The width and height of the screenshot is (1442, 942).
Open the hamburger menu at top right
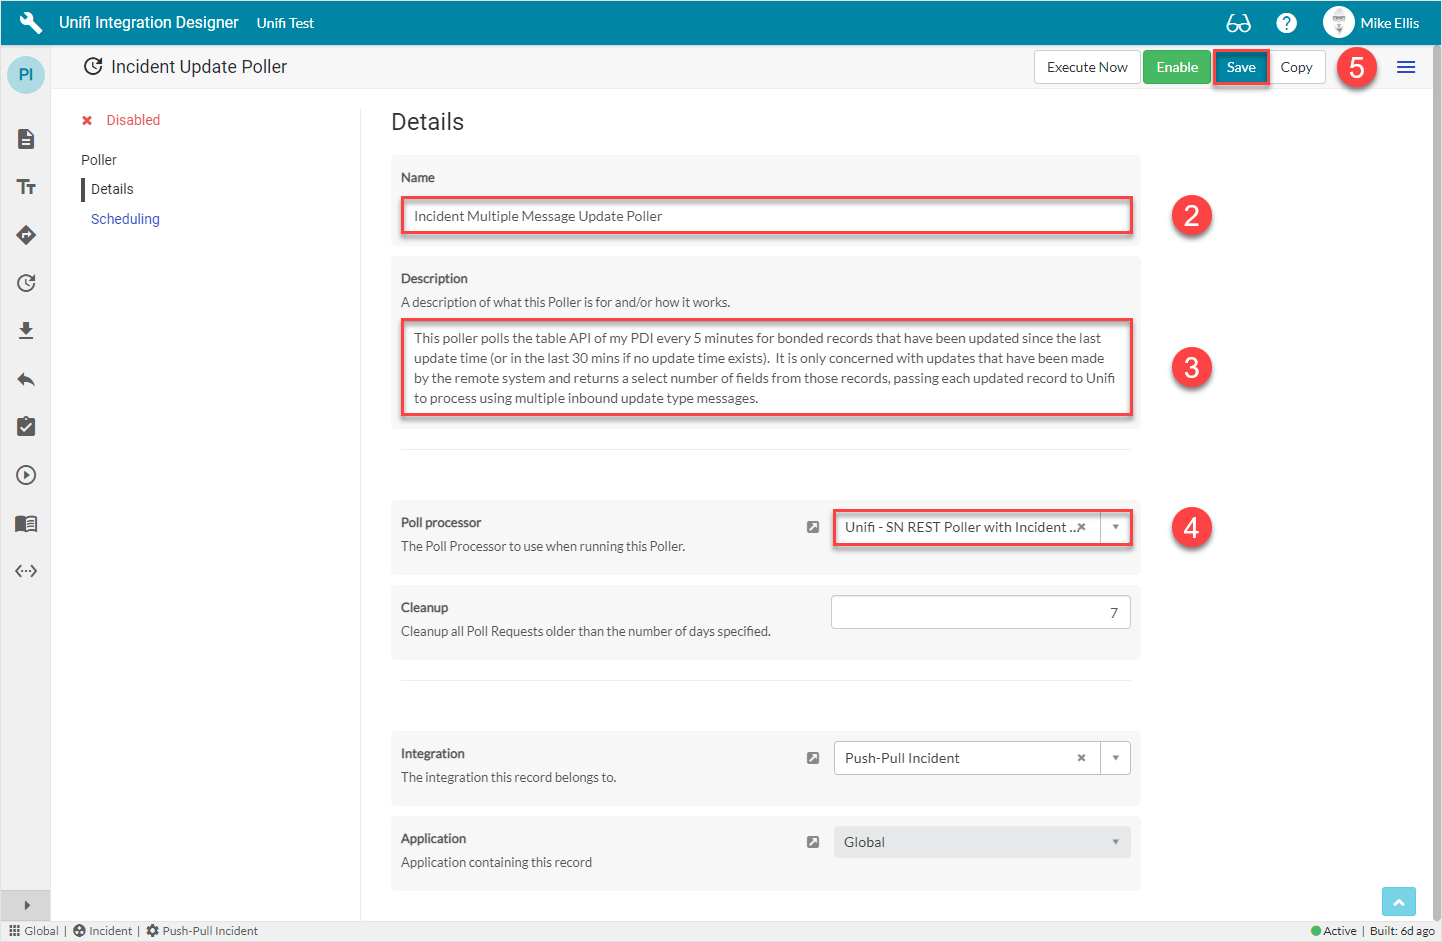[1406, 67]
